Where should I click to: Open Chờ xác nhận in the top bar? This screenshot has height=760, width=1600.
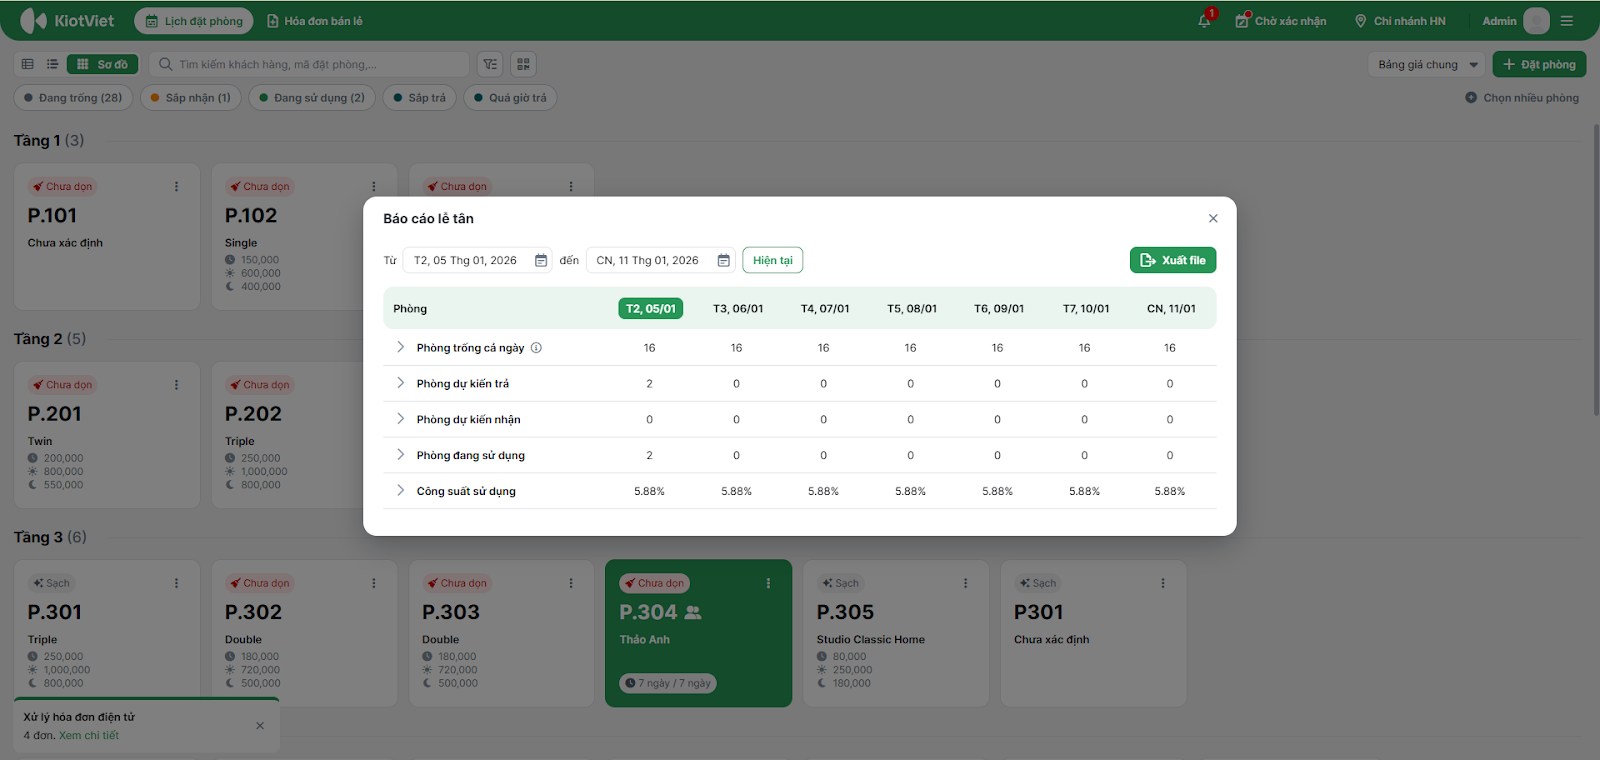pyautogui.click(x=1281, y=21)
